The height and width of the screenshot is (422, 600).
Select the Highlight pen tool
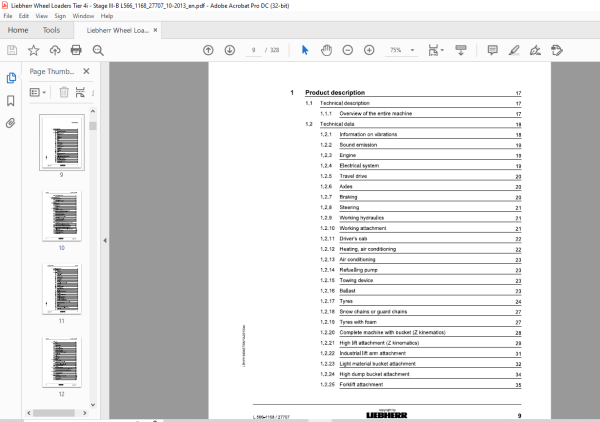pyautogui.click(x=514, y=50)
